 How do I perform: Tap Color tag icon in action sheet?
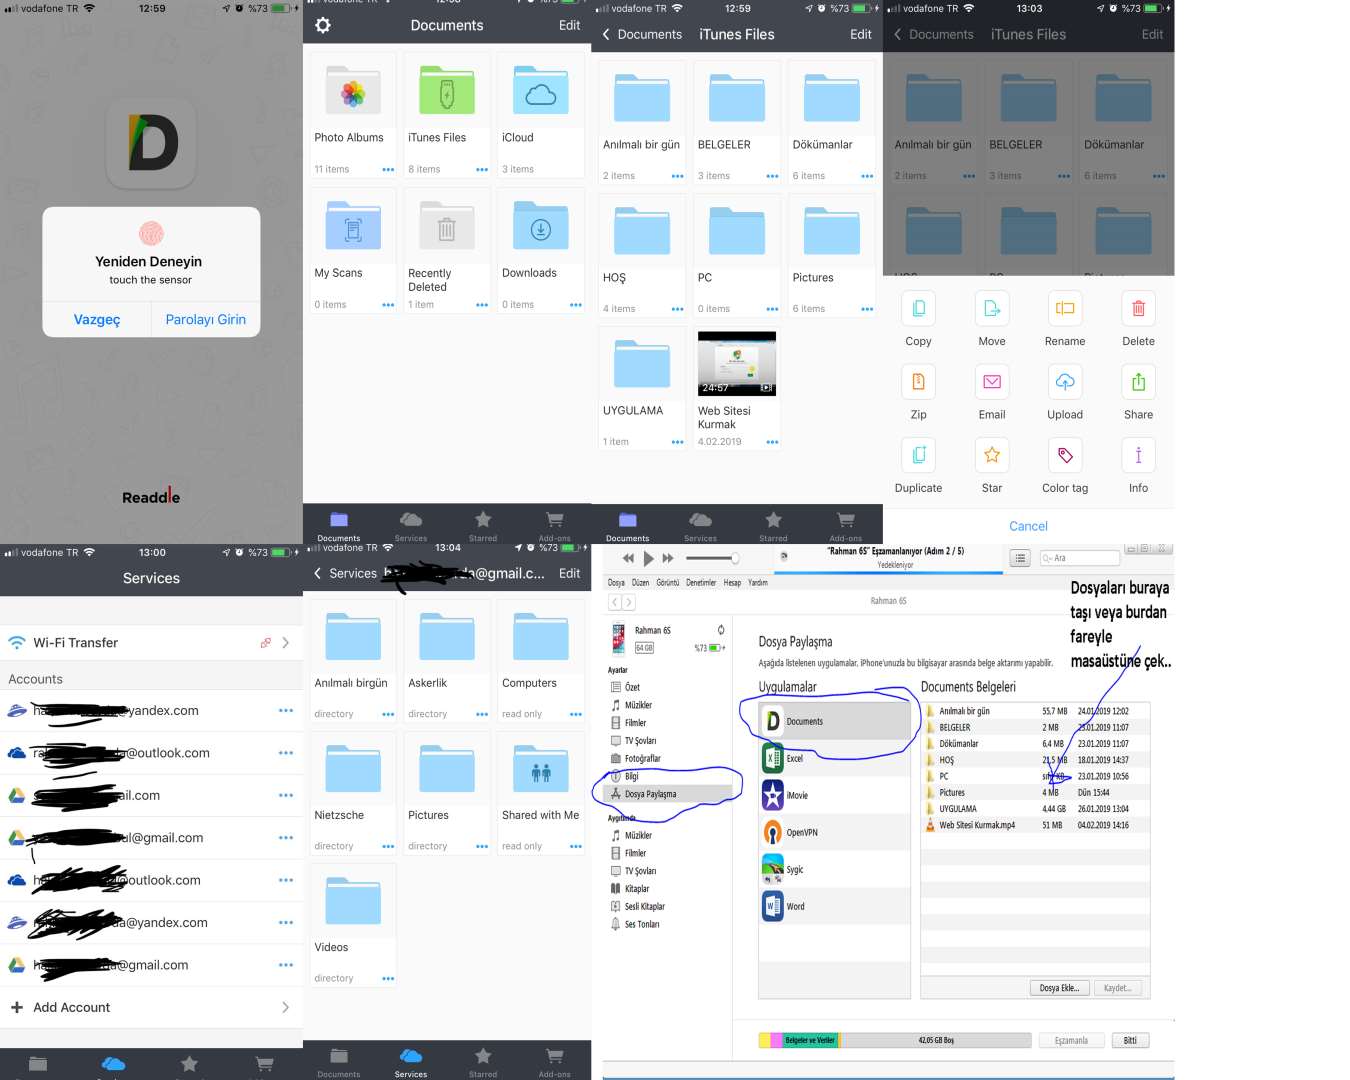pyautogui.click(x=1065, y=455)
